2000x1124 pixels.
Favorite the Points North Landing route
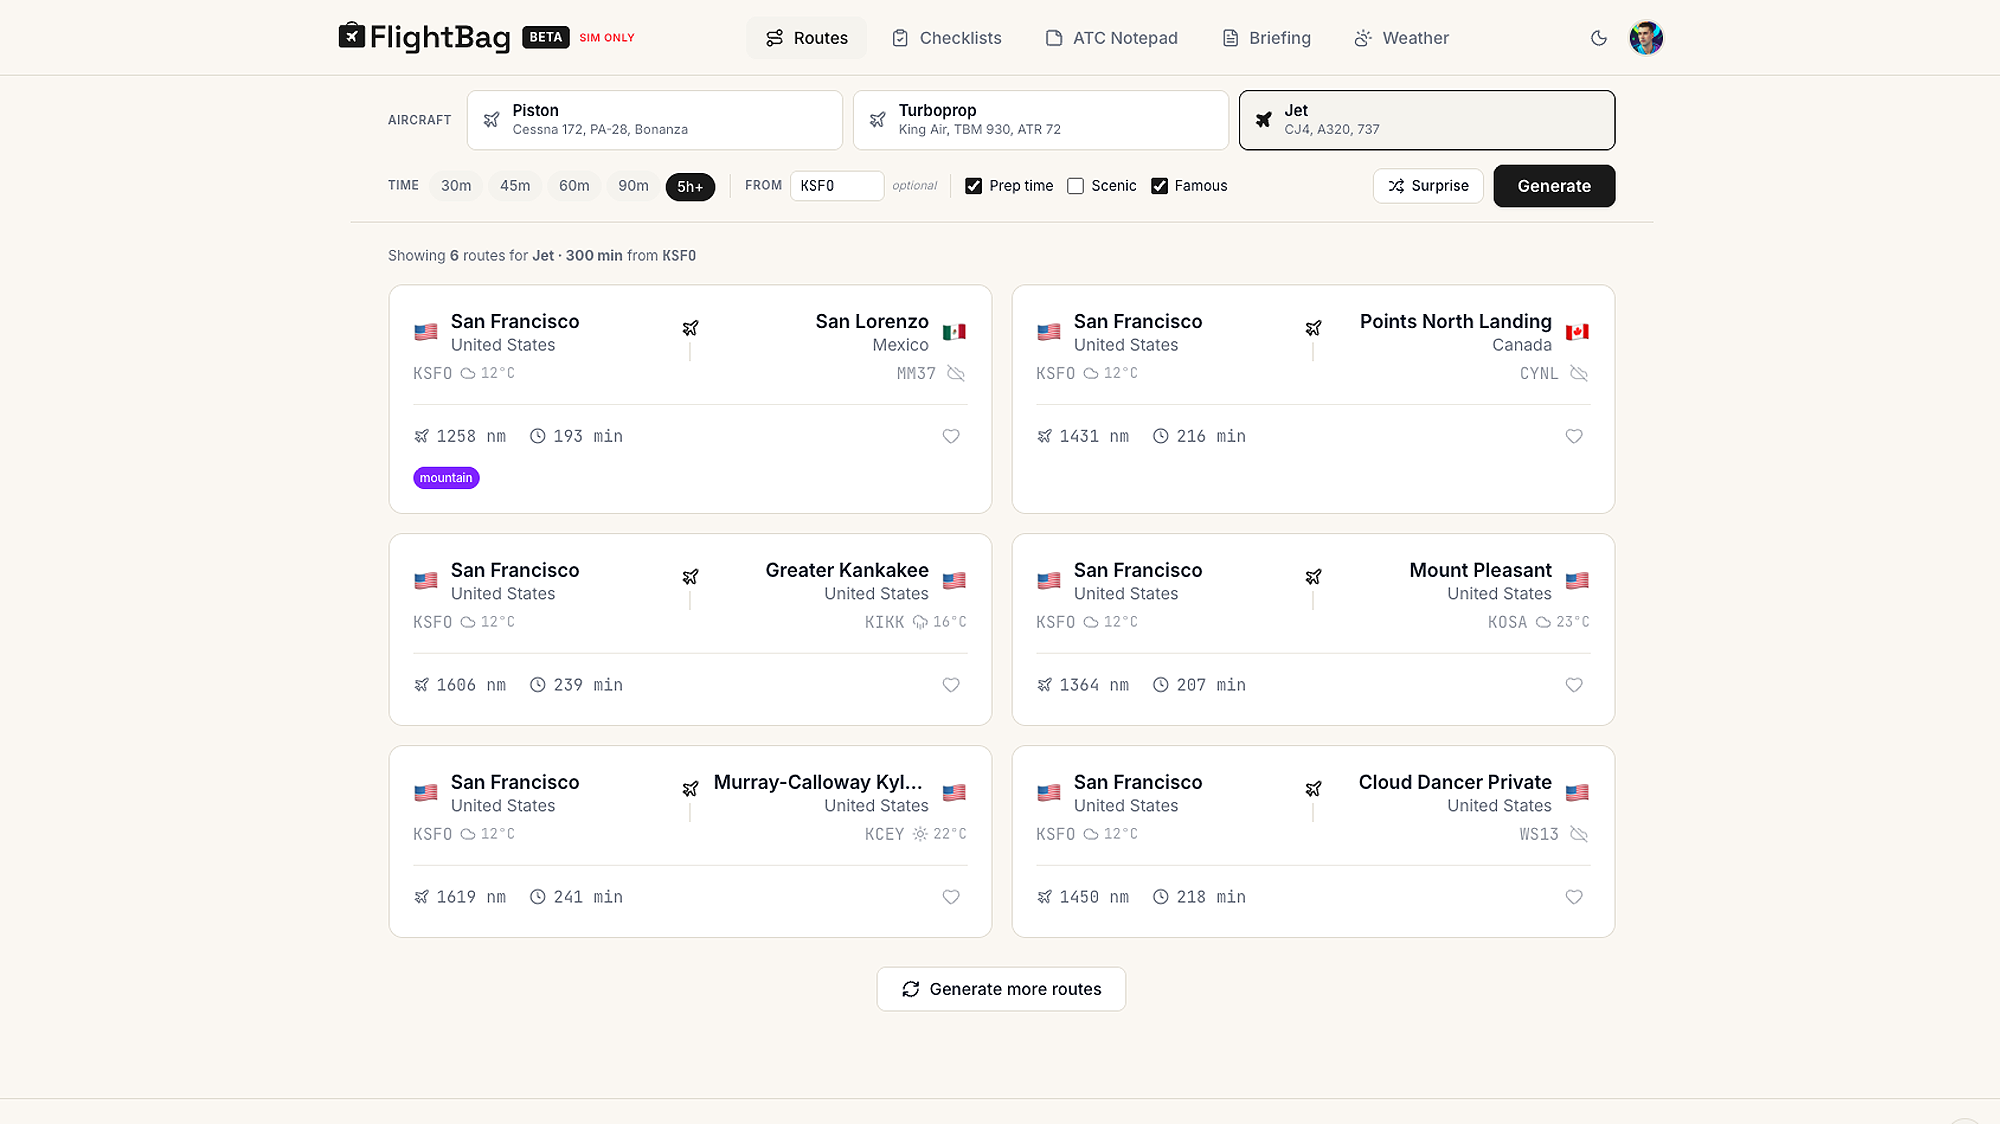(1574, 436)
